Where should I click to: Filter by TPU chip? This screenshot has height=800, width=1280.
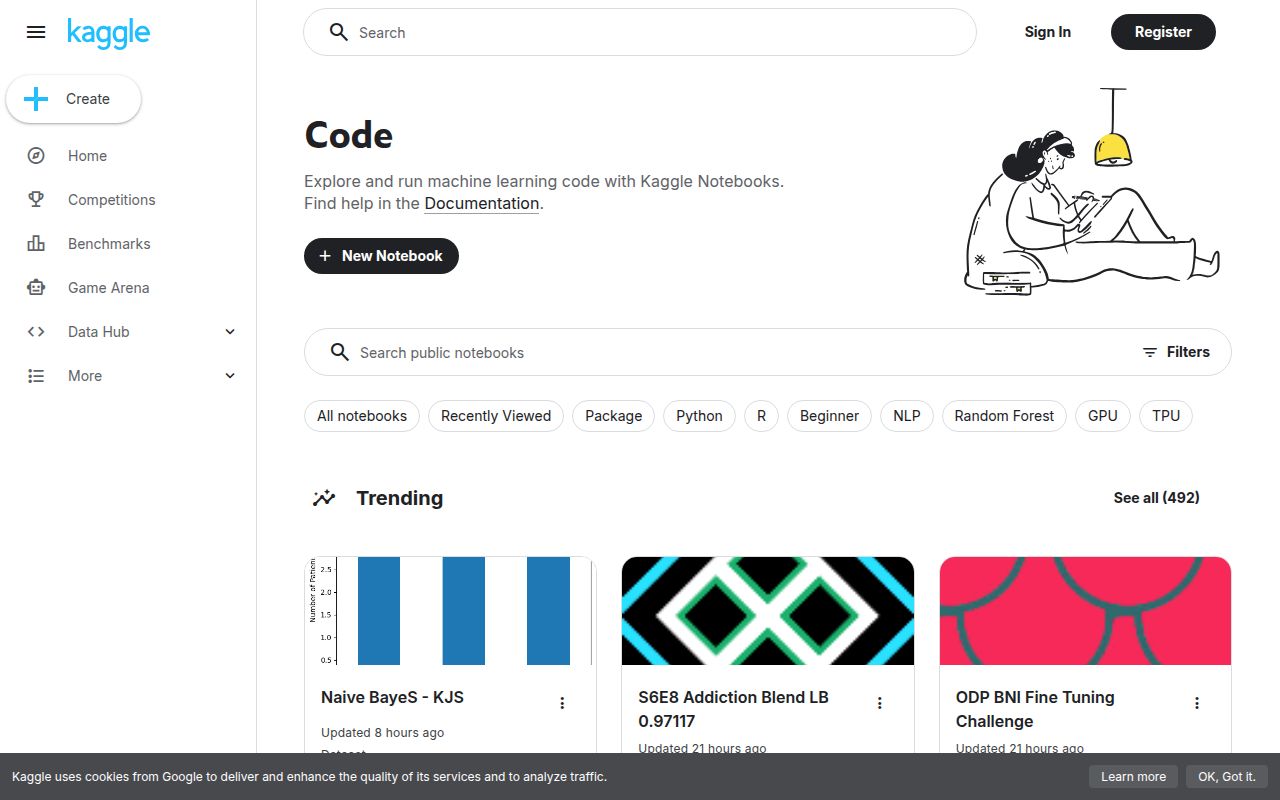1166,416
